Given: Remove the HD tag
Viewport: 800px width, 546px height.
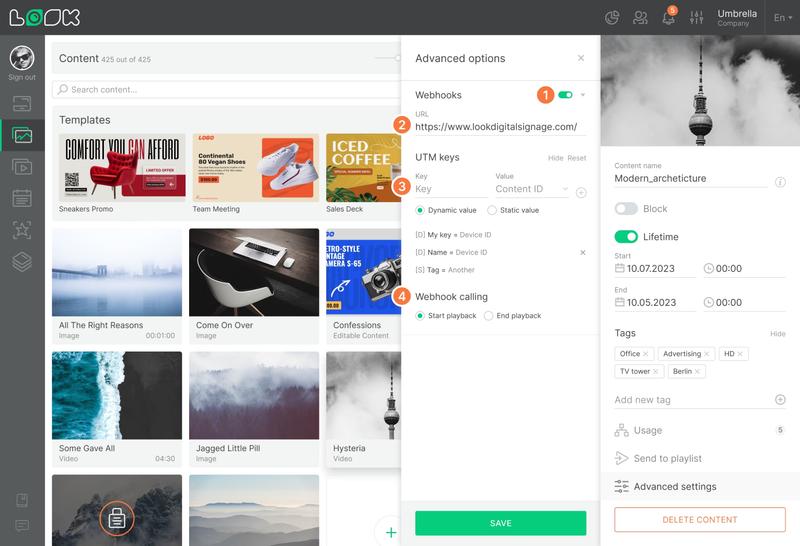Looking at the screenshot, I should coord(740,354).
